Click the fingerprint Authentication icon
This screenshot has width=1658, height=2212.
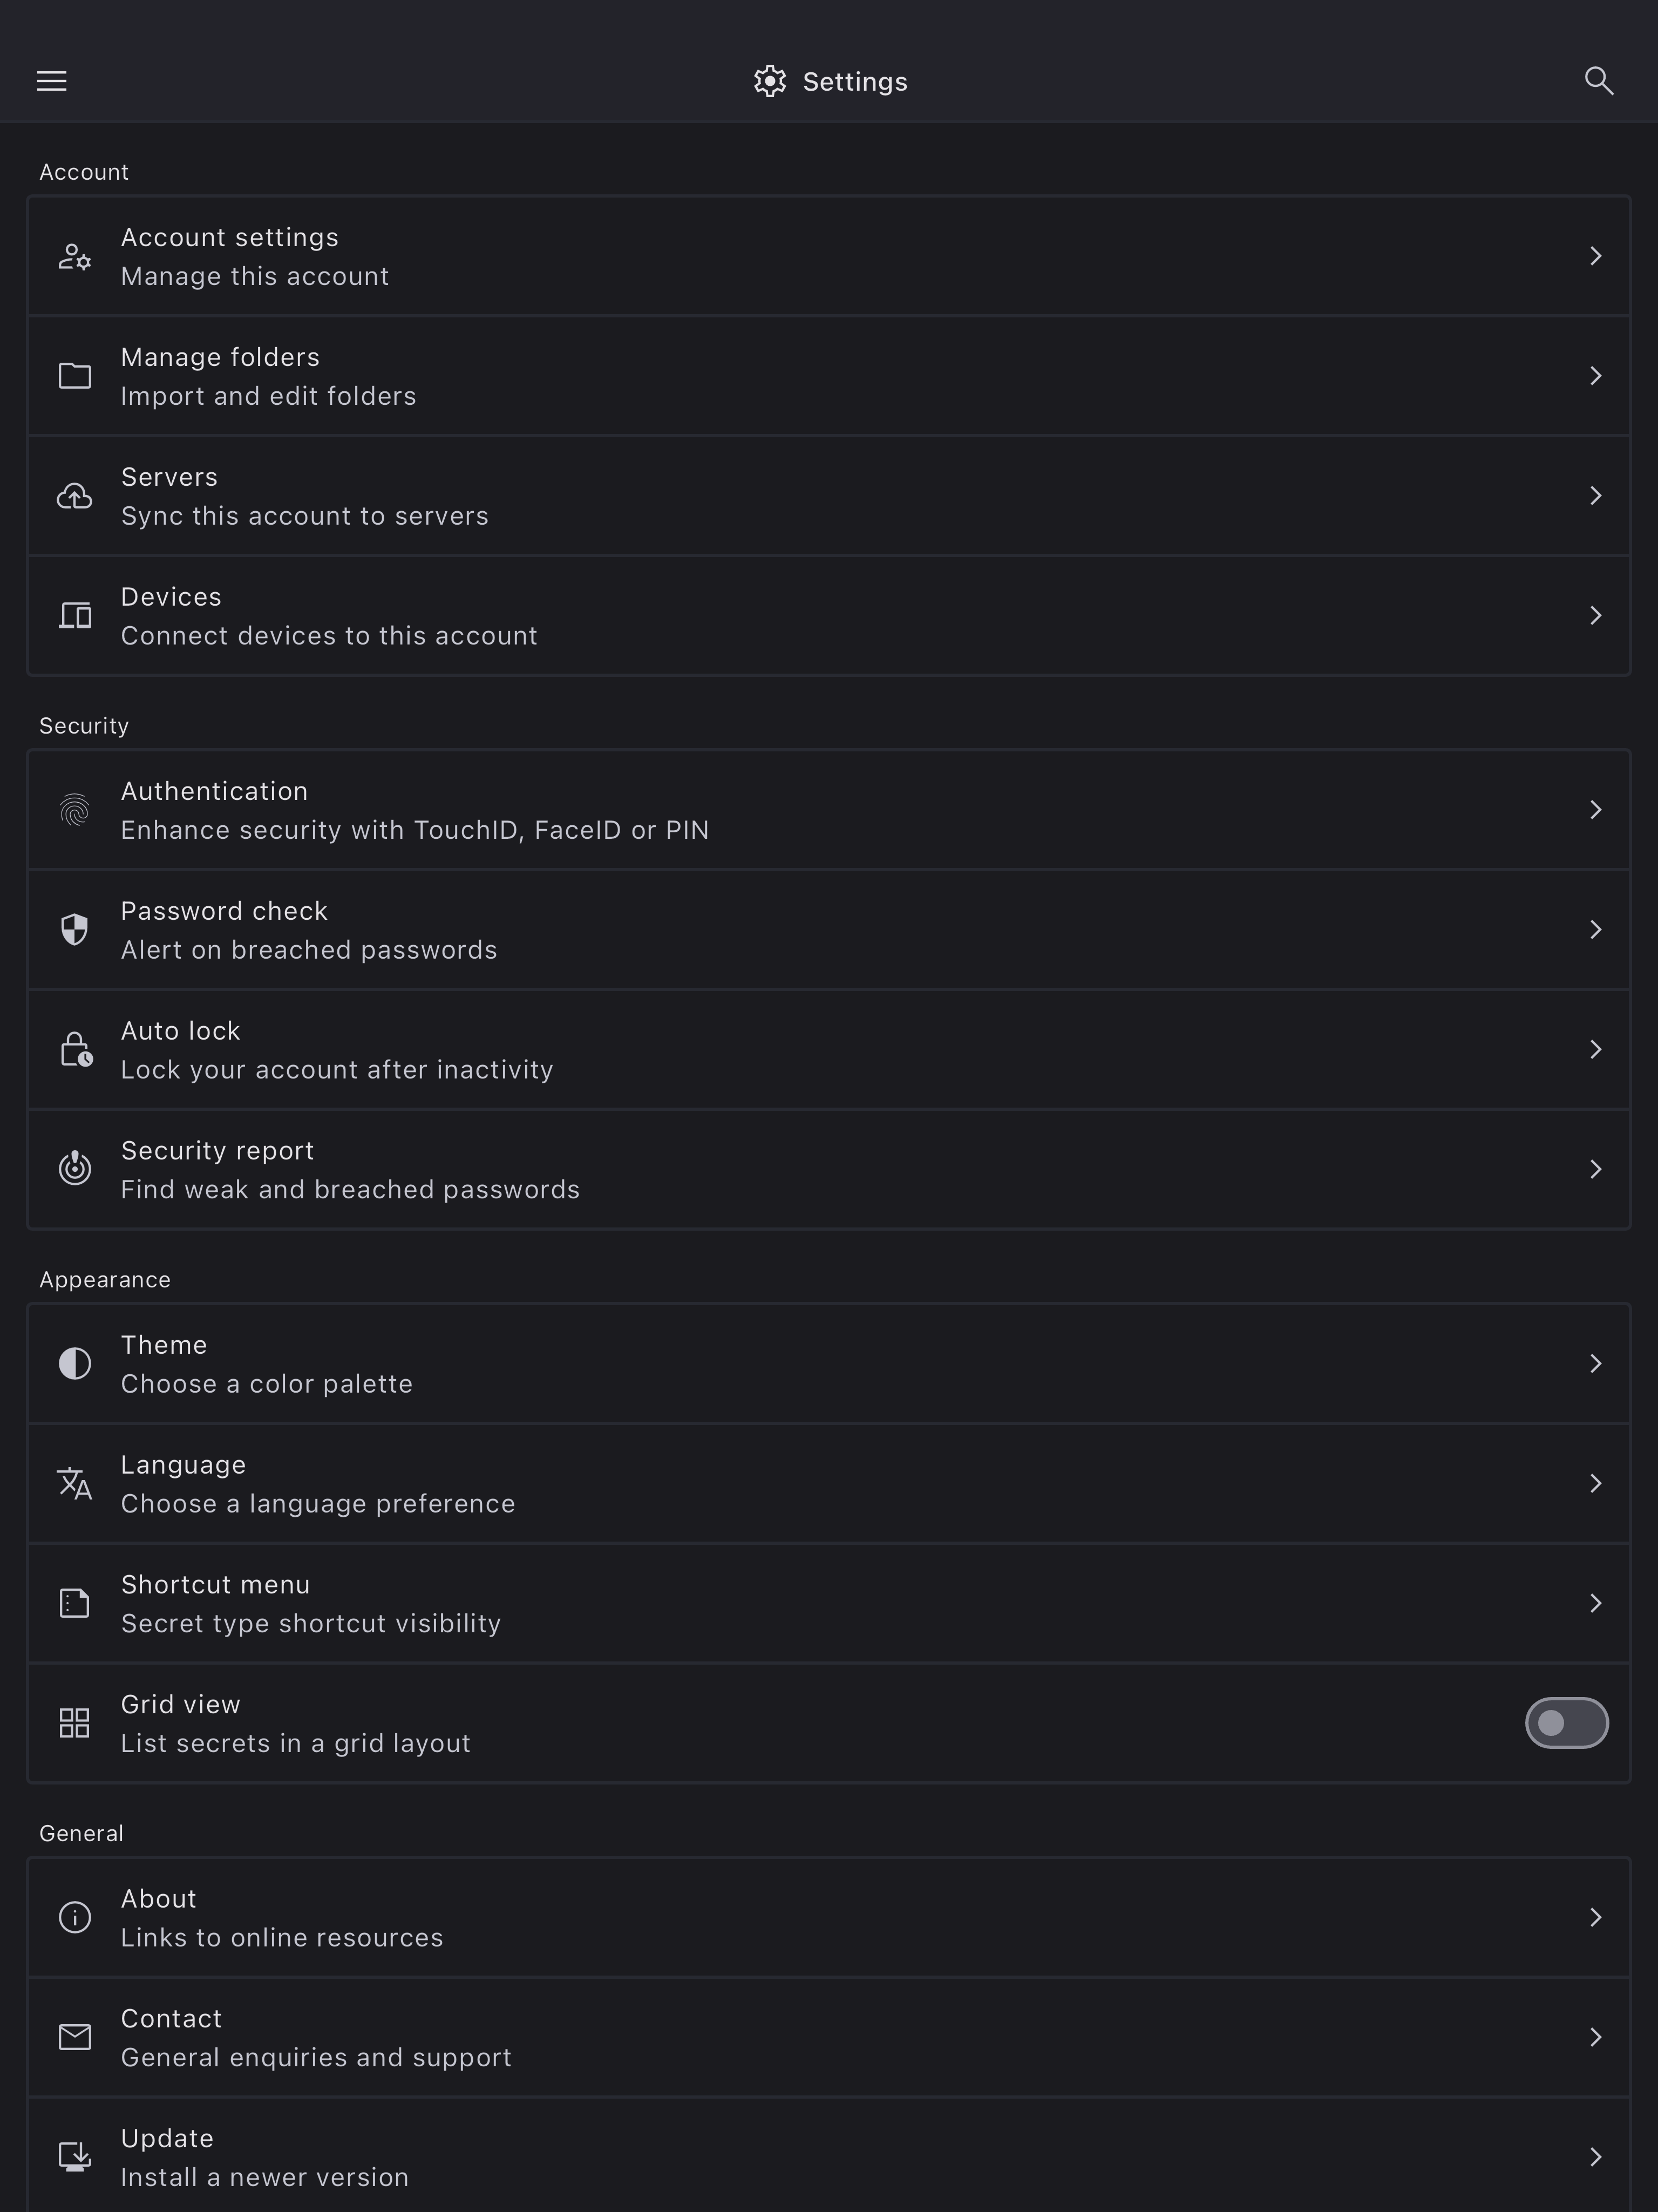coord(75,810)
